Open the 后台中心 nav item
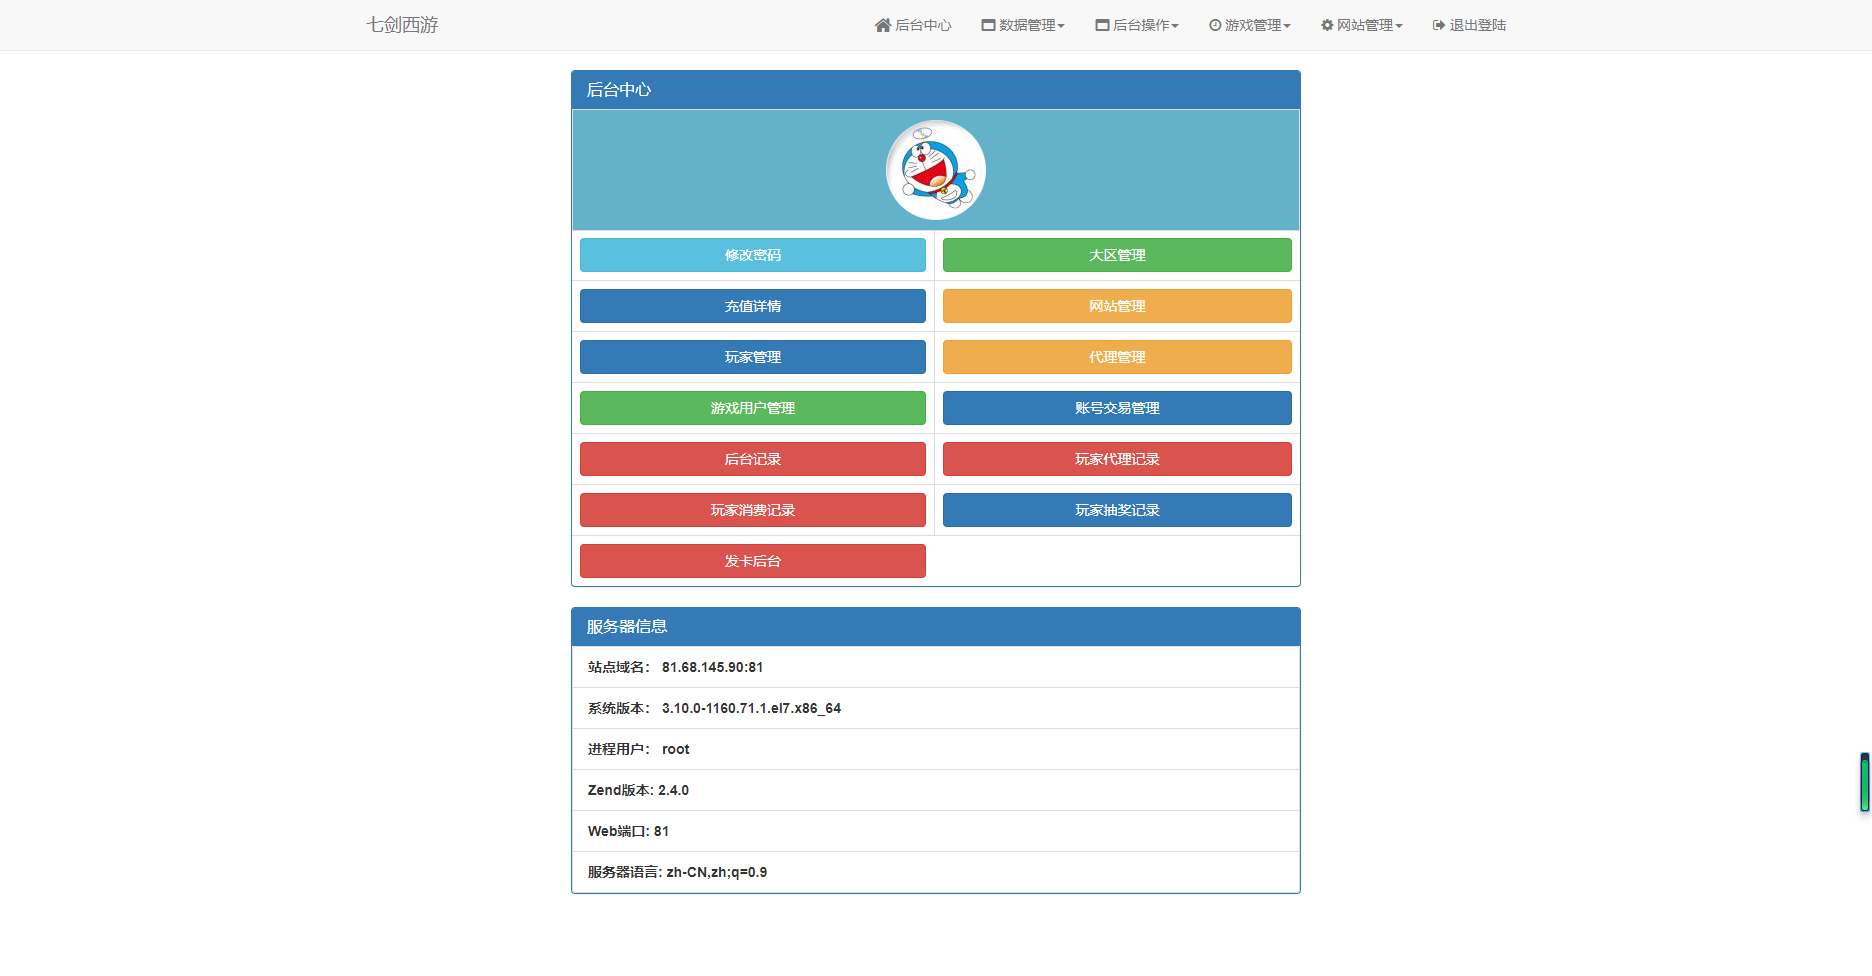The height and width of the screenshot is (976, 1872). click(913, 25)
